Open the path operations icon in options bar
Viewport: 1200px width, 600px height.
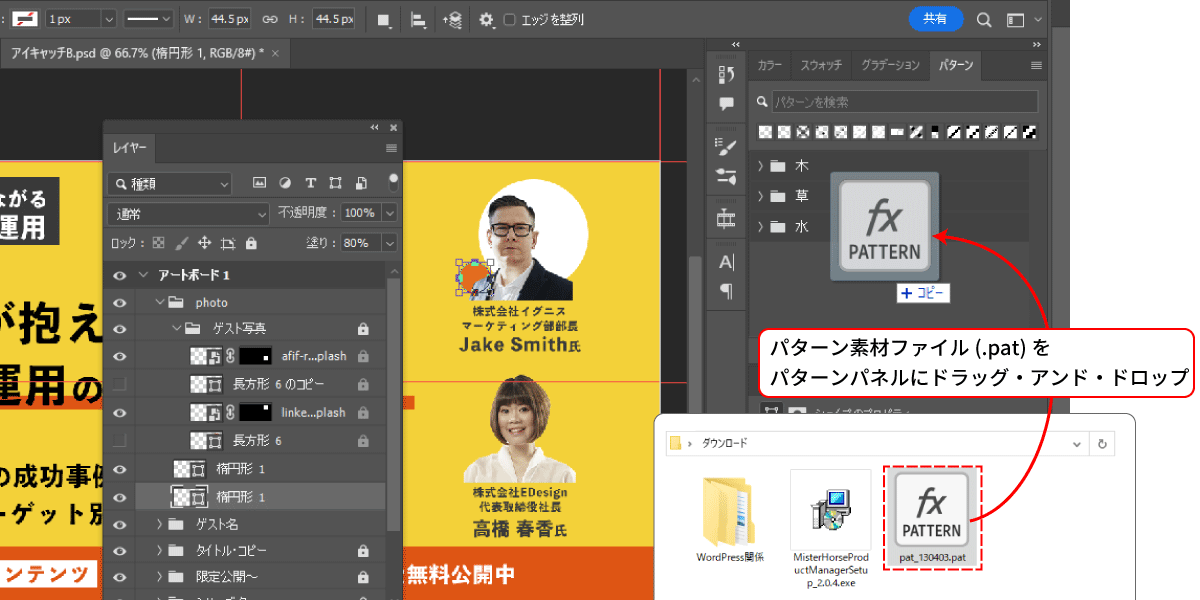pyautogui.click(x=385, y=19)
